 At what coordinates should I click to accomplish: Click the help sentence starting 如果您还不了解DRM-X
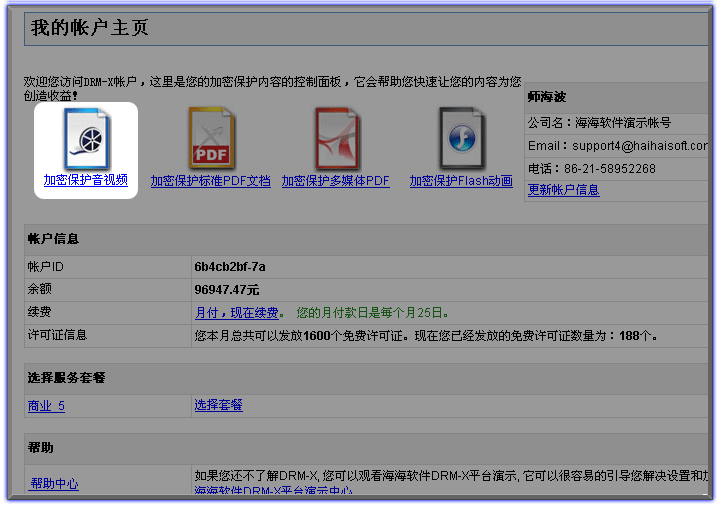[451, 476]
